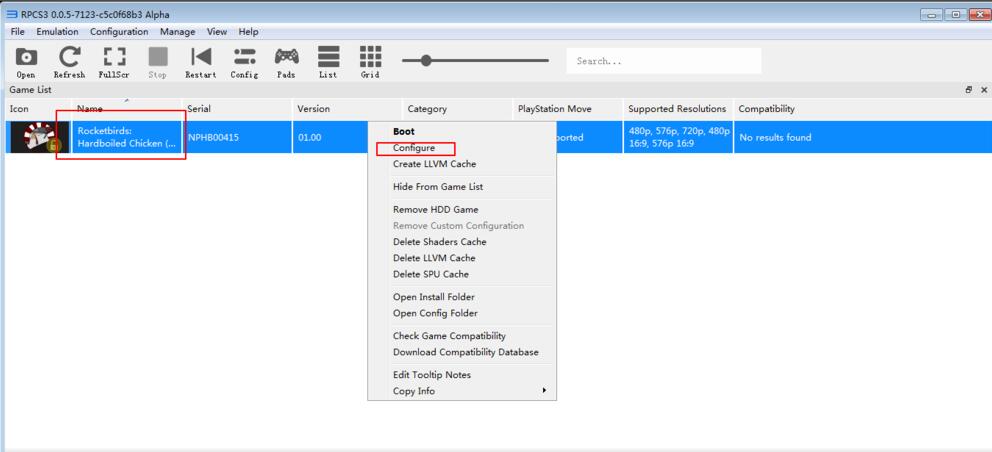The height and width of the screenshot is (452, 992).
Task: Click the Rocketbirds: Hardboiled Chicken name cell
Action: coord(127,137)
